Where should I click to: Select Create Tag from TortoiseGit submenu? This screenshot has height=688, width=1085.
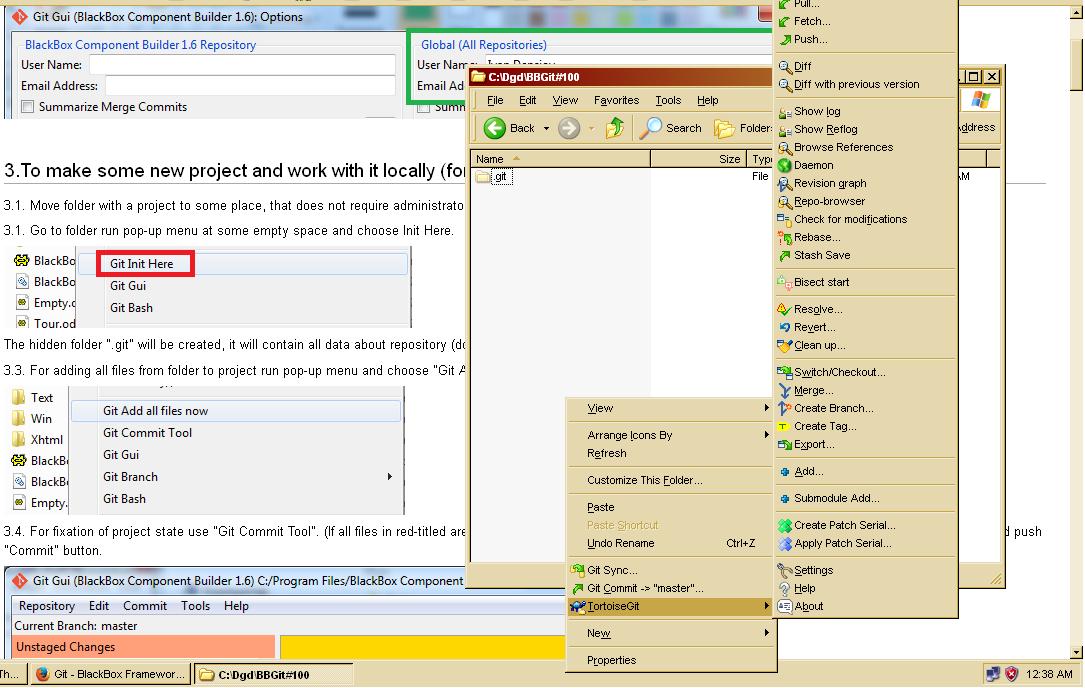tap(825, 426)
